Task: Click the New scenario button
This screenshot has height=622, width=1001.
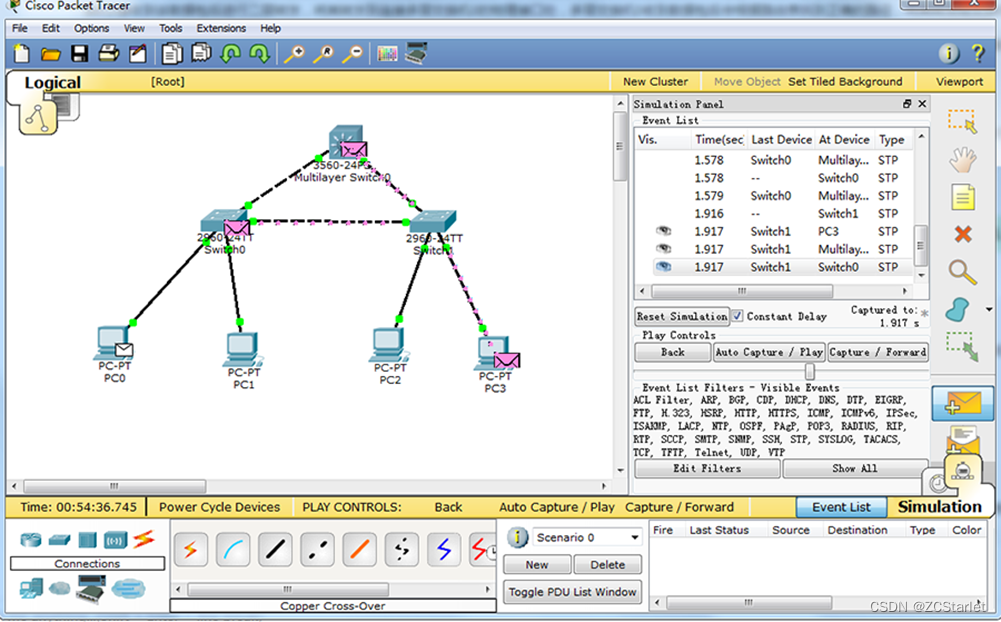Action: (x=537, y=565)
